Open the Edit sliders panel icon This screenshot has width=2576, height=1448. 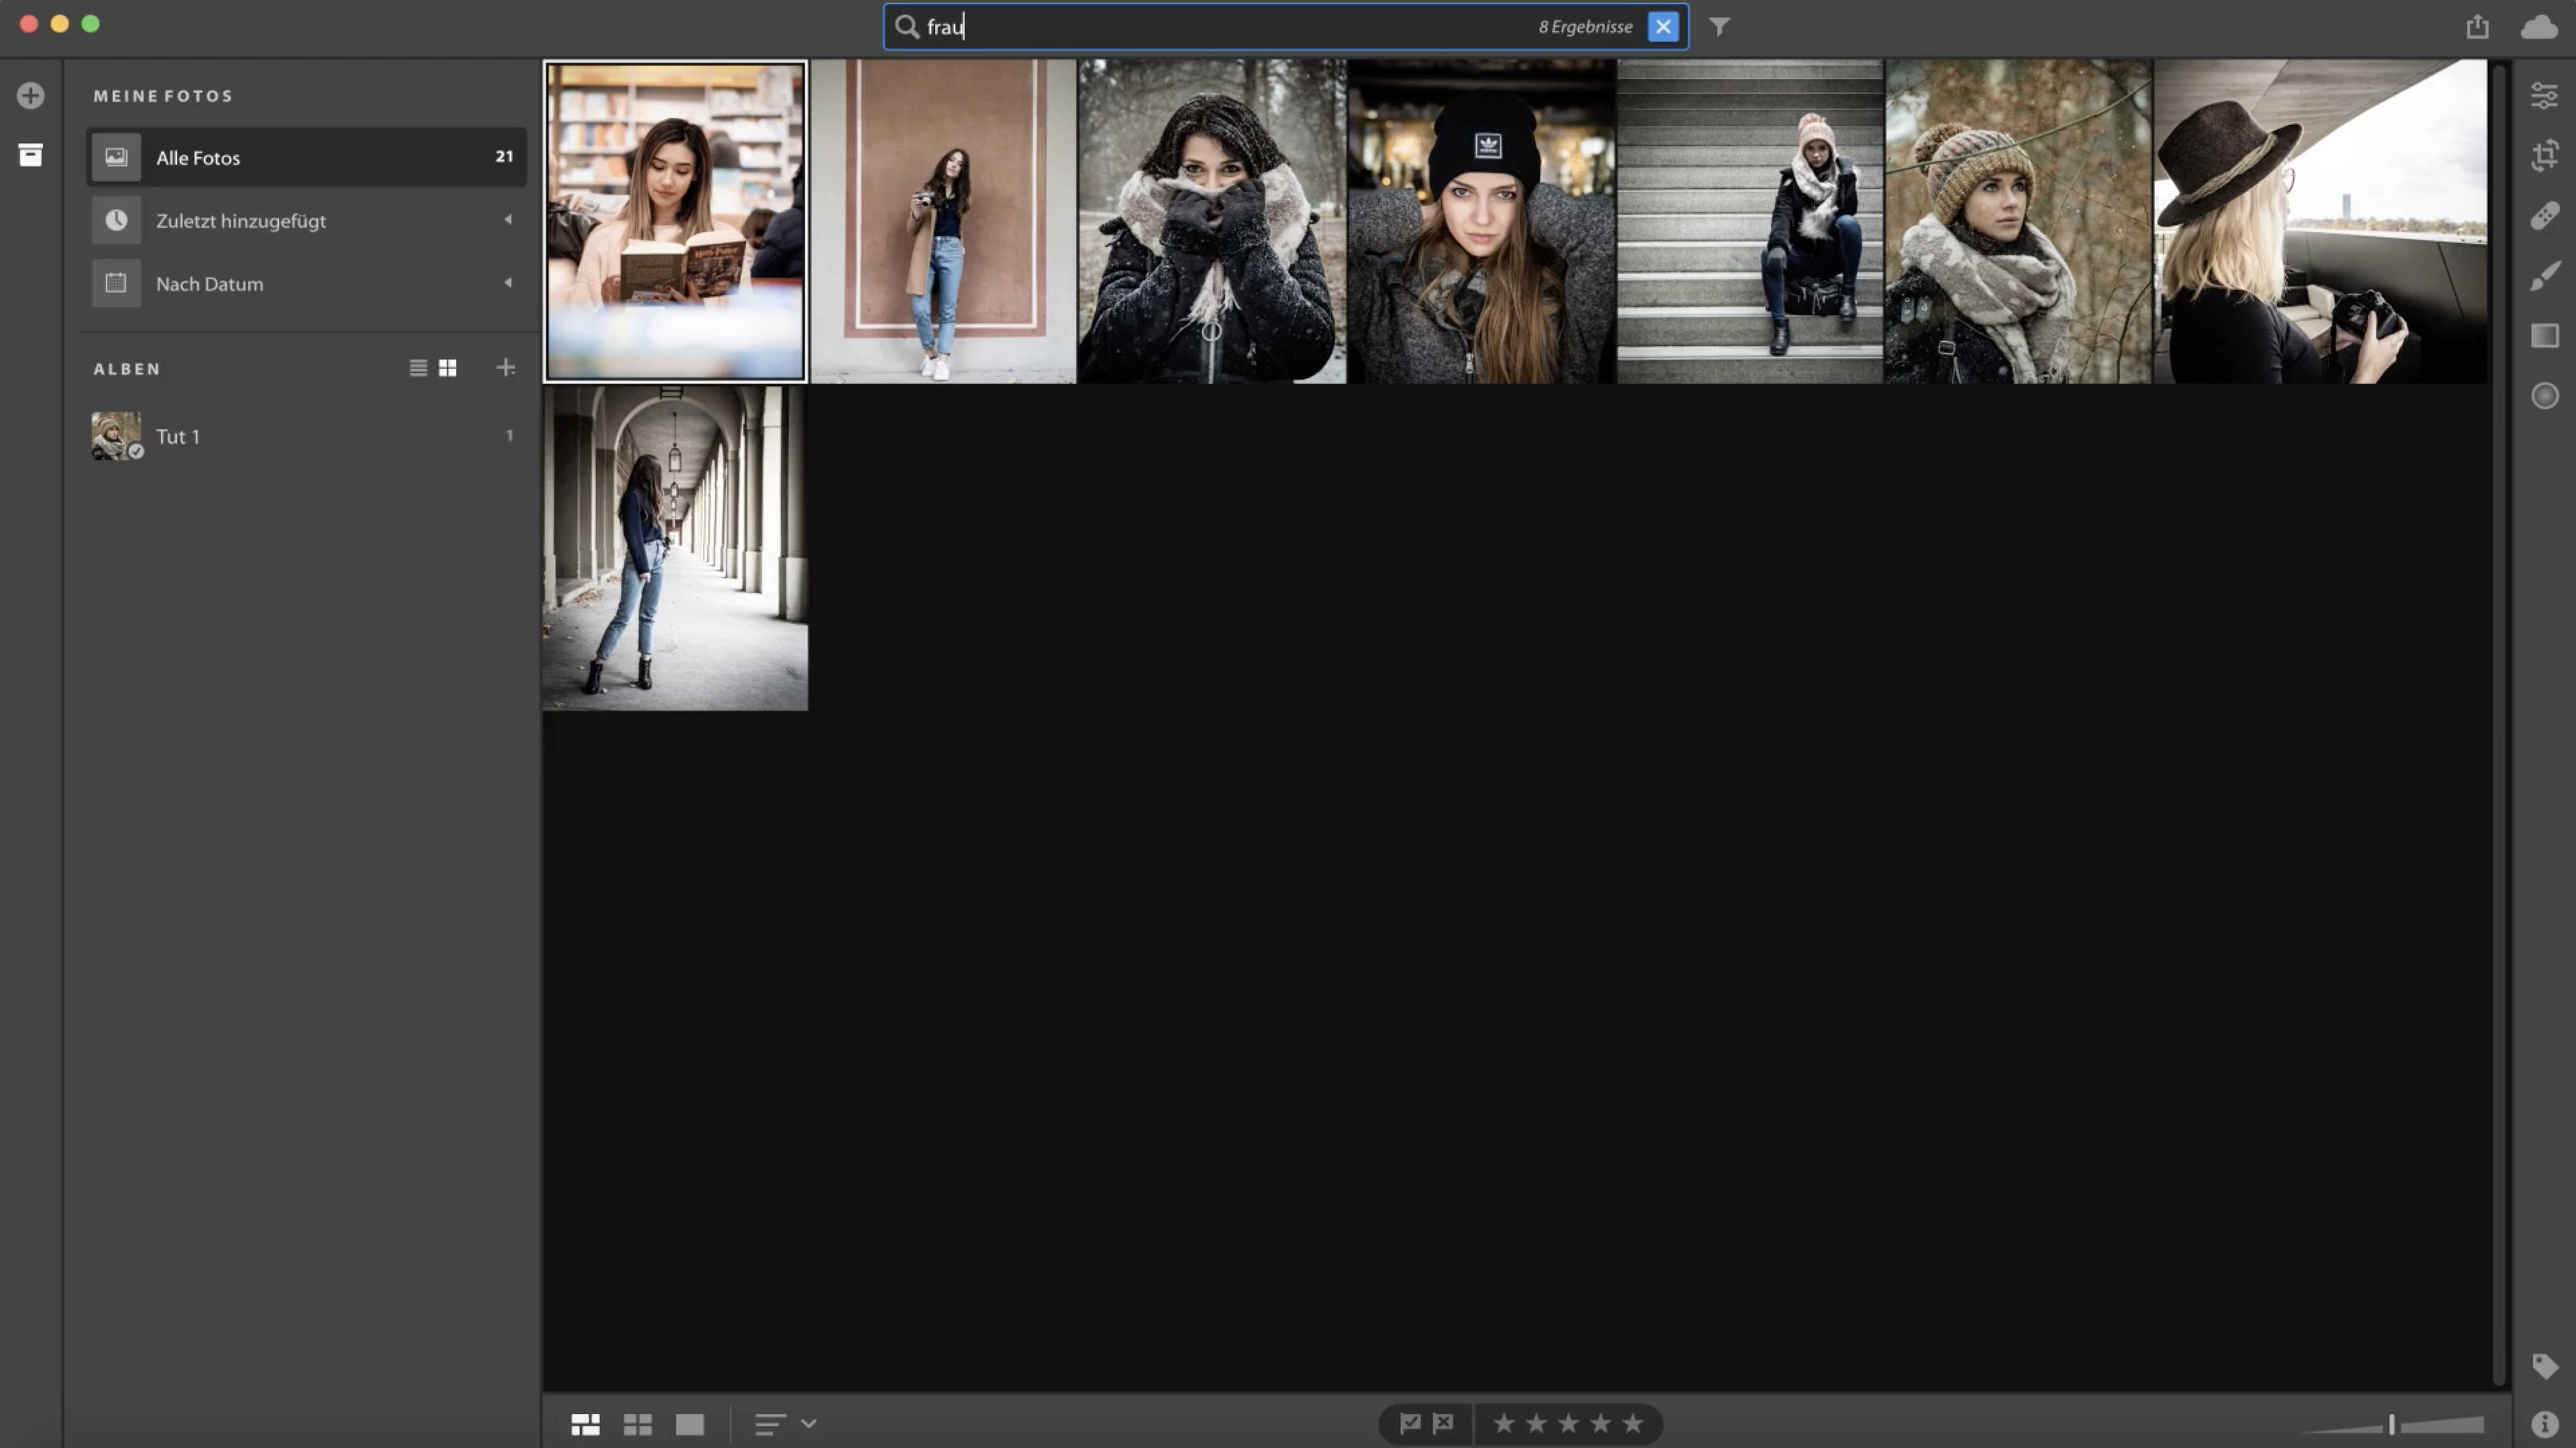2544,95
